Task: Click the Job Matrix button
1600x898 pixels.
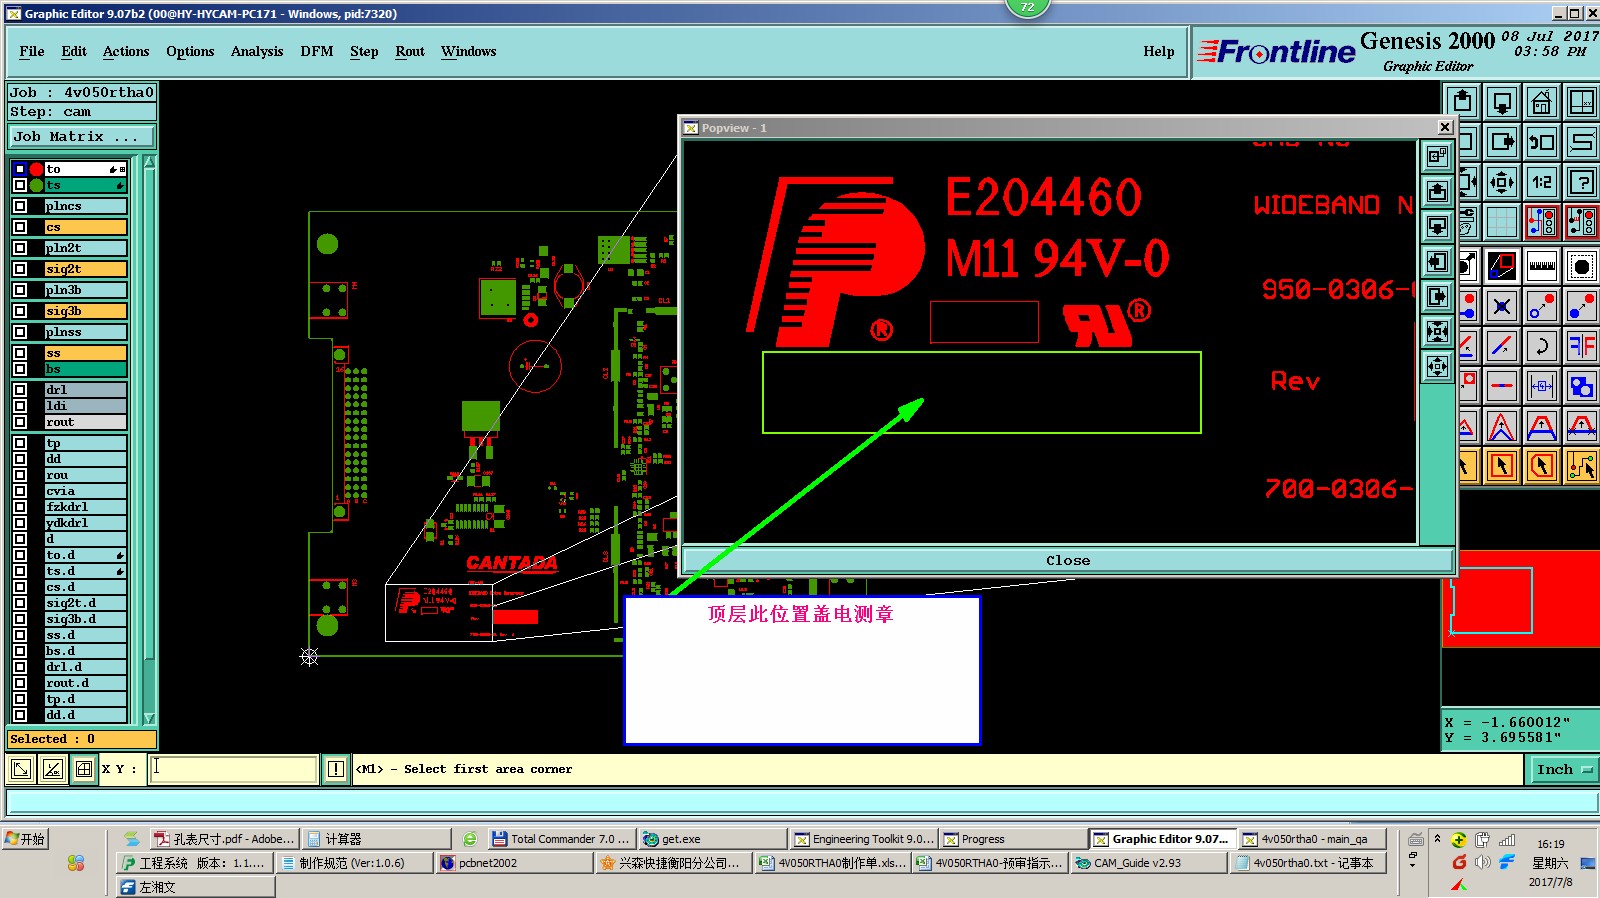Action: click(x=82, y=137)
